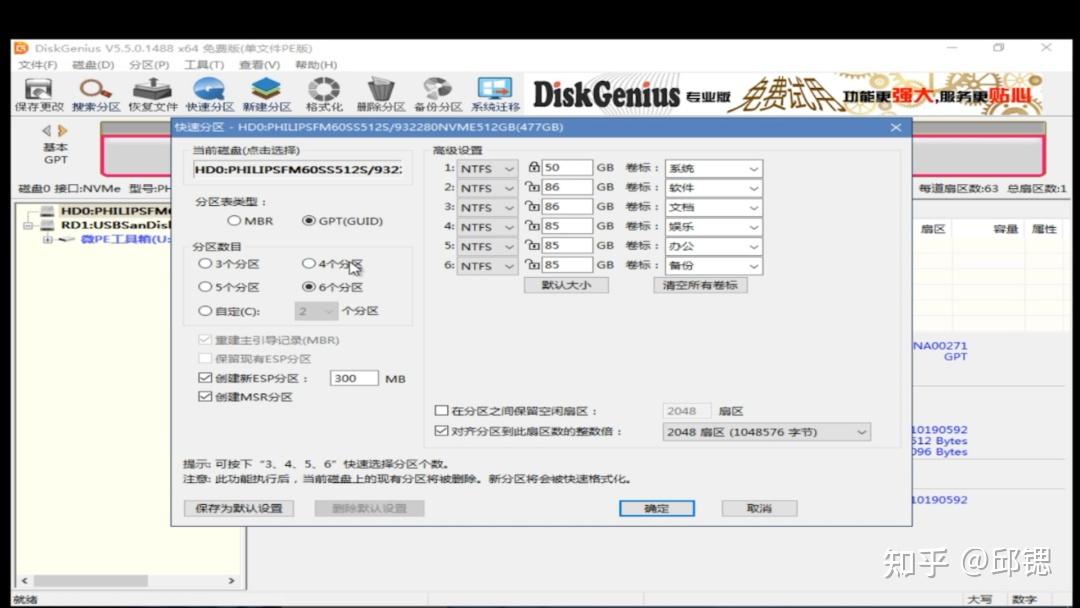Open volume label dropdown showing 备份
The height and width of the screenshot is (608, 1080).
pyautogui.click(x=714, y=266)
